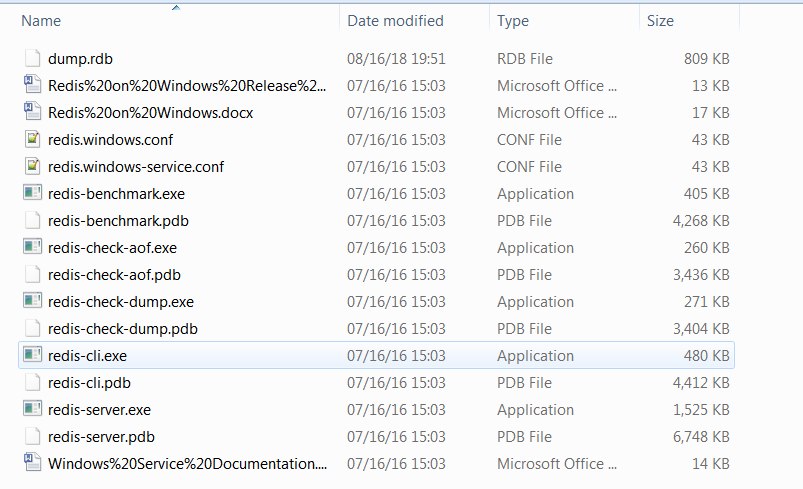Click the dump.rdb file icon
This screenshot has width=803, height=489.
pos(32,58)
